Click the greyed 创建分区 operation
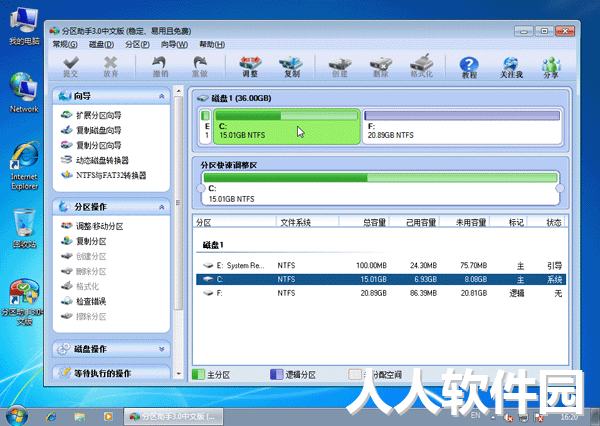 [x=83, y=256]
